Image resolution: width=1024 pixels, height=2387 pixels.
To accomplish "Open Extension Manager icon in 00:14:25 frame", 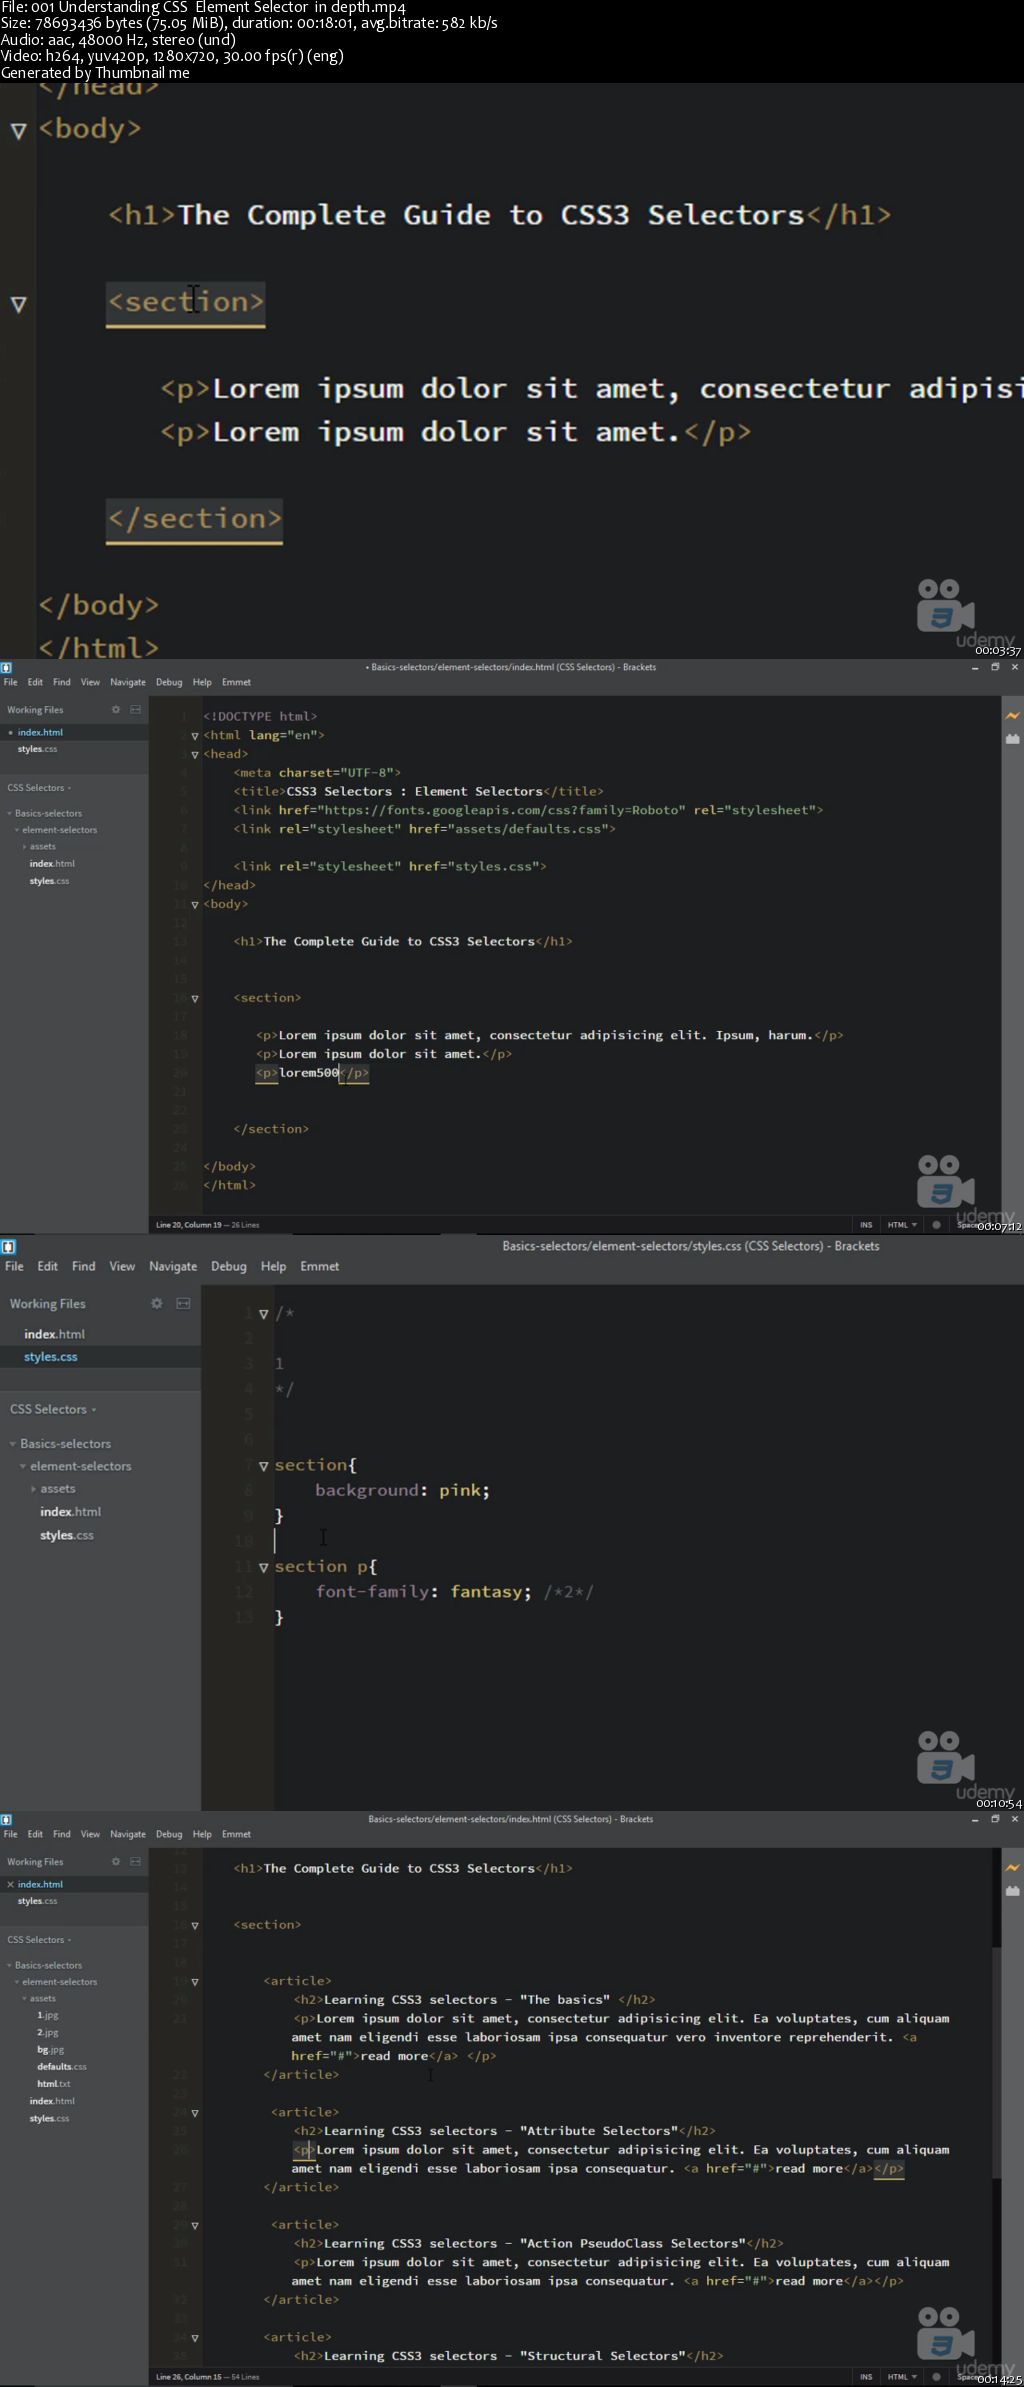I will tap(1012, 1891).
